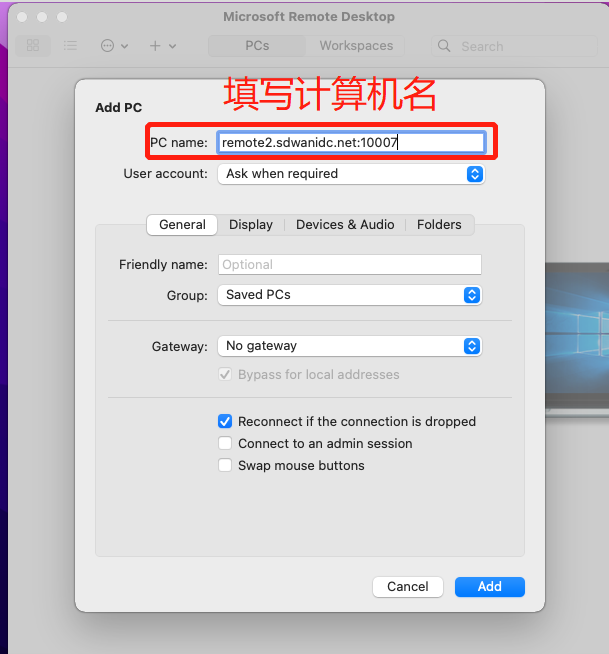Open the Gateway dropdown
The height and width of the screenshot is (654, 609).
(x=350, y=346)
